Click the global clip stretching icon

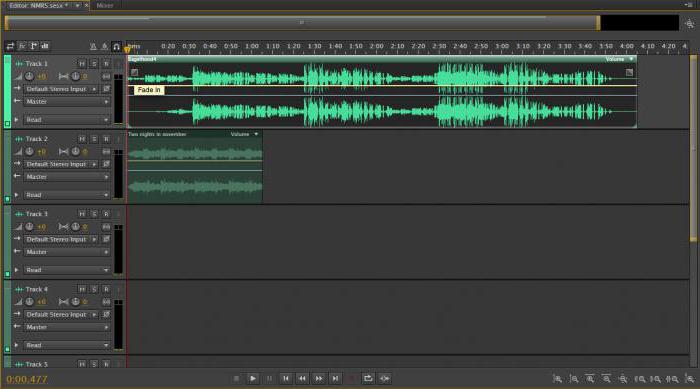(x=104, y=46)
